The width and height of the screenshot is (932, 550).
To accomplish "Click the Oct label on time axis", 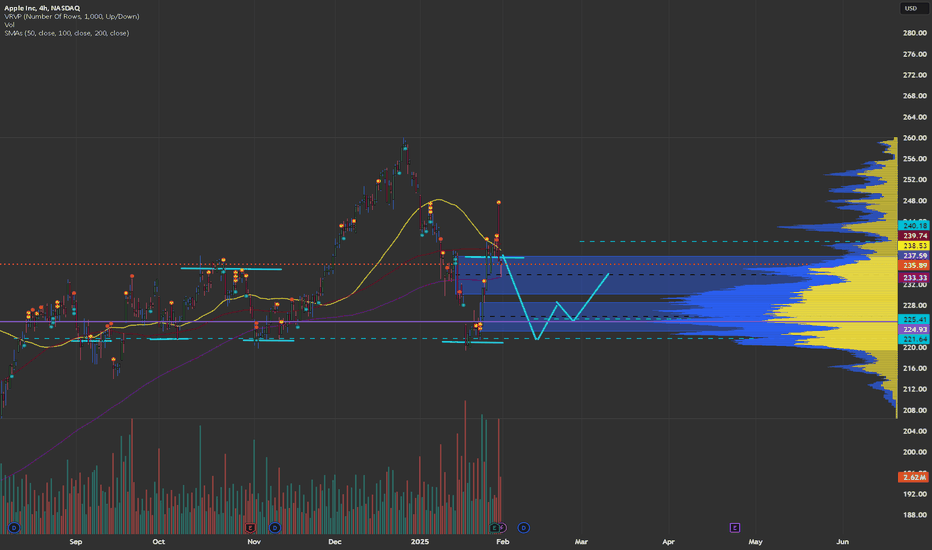I will click(x=159, y=542).
